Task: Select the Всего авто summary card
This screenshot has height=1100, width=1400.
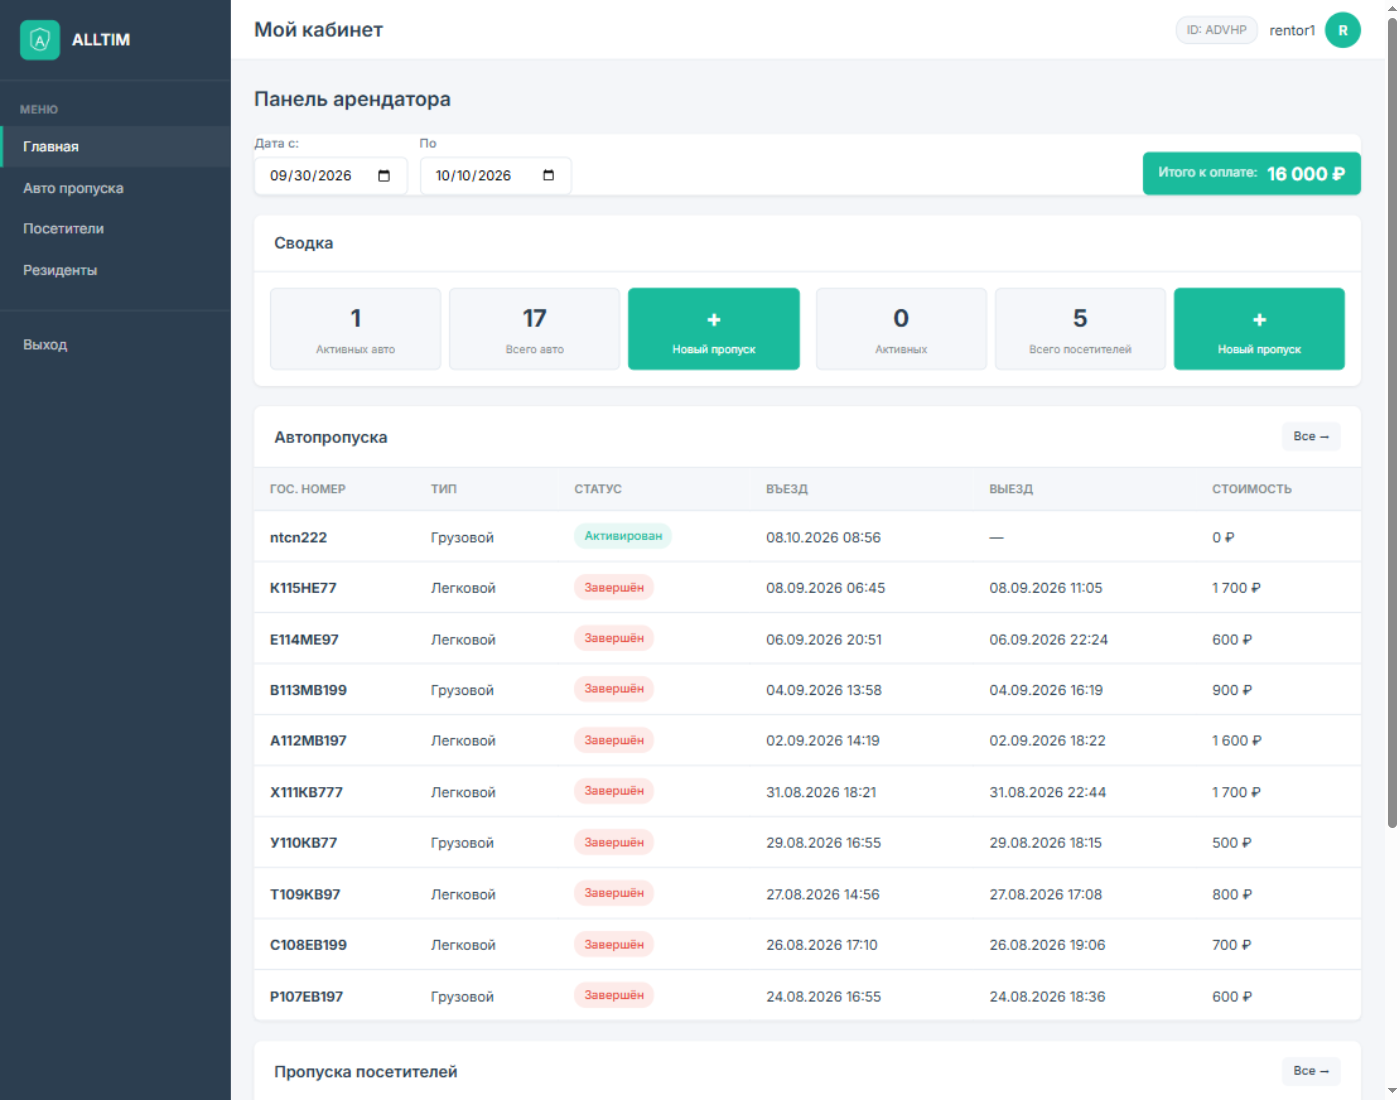Action: (535, 329)
